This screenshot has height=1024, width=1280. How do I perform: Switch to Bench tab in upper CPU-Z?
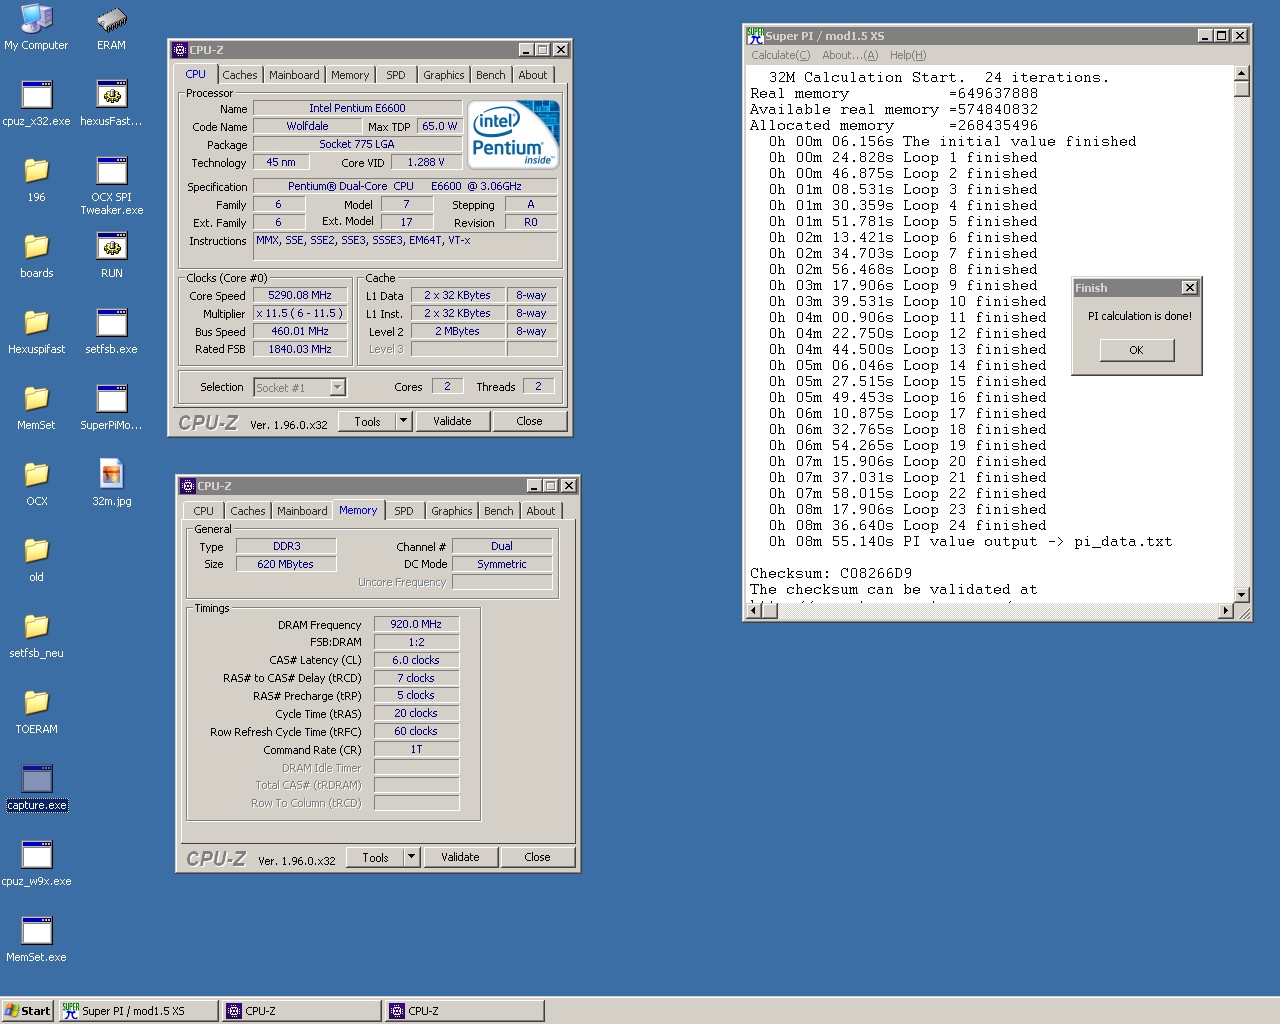pos(491,75)
